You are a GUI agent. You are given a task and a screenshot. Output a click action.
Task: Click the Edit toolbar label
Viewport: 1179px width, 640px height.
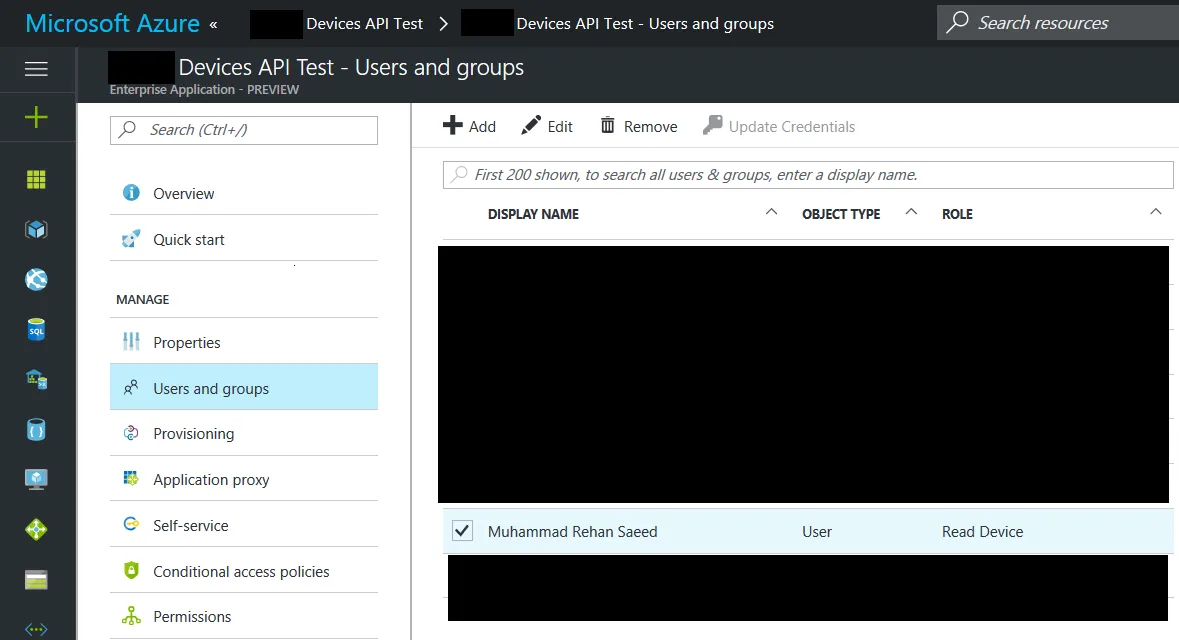[x=559, y=126]
